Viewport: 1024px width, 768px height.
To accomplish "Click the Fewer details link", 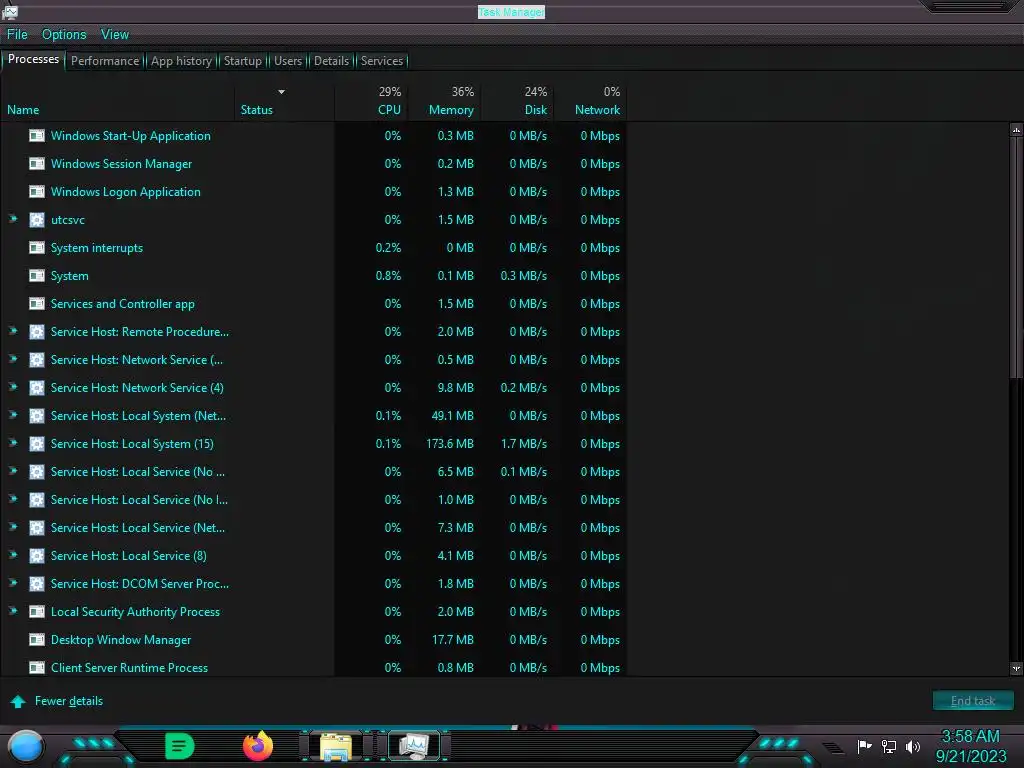I will tap(69, 701).
